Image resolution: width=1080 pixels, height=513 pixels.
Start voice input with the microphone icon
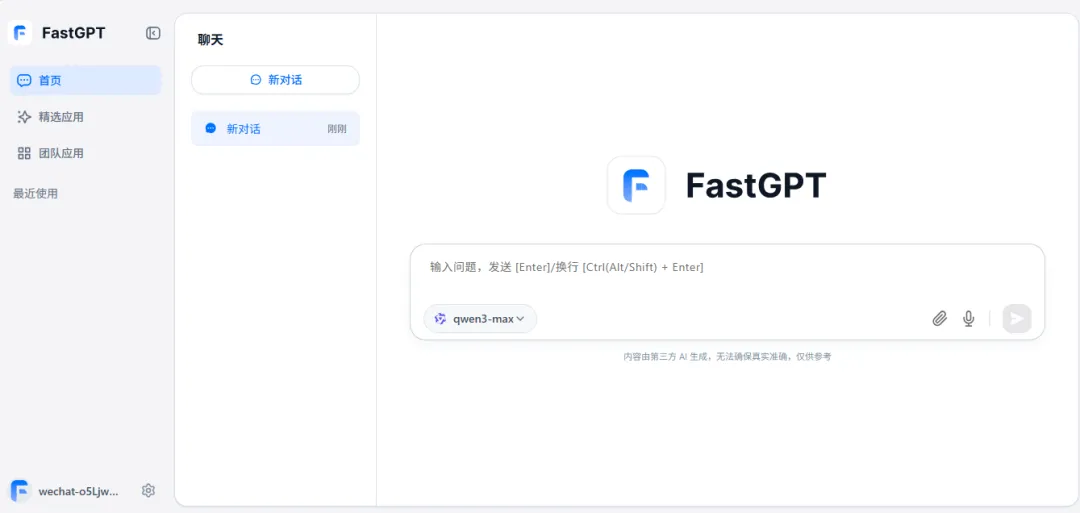click(968, 318)
